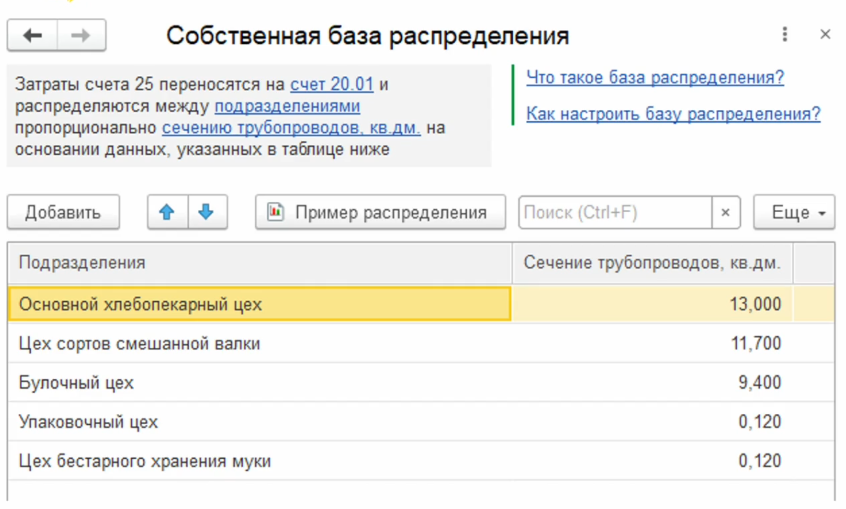Viewport: 846px width, 509px height.
Task: Click the forward navigation arrow
Action: [81, 36]
